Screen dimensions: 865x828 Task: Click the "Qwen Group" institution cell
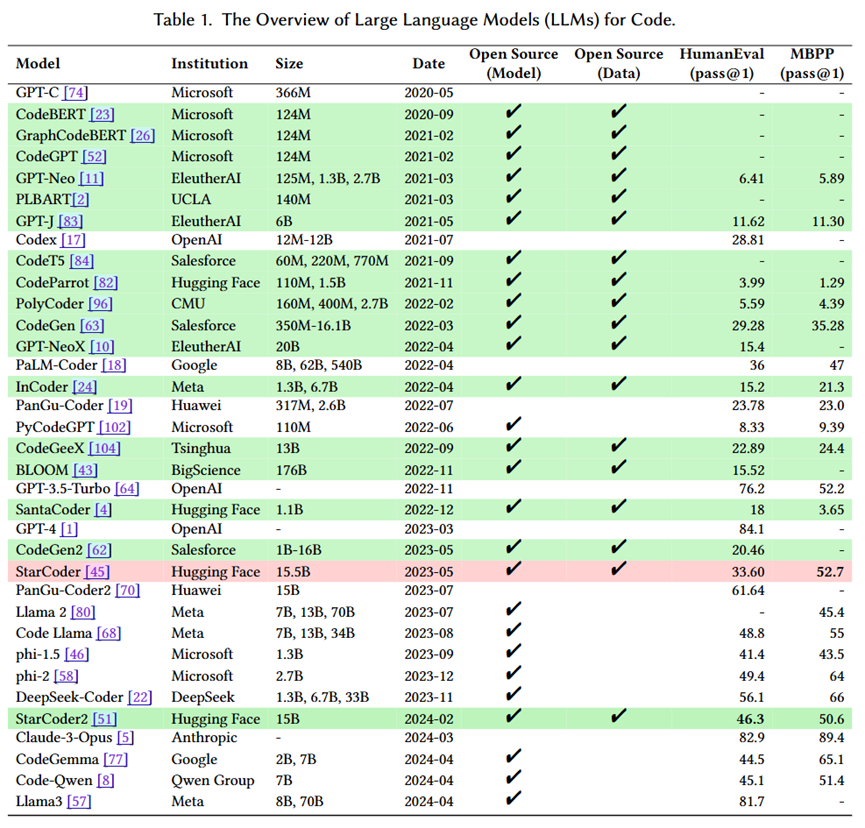tap(213, 781)
